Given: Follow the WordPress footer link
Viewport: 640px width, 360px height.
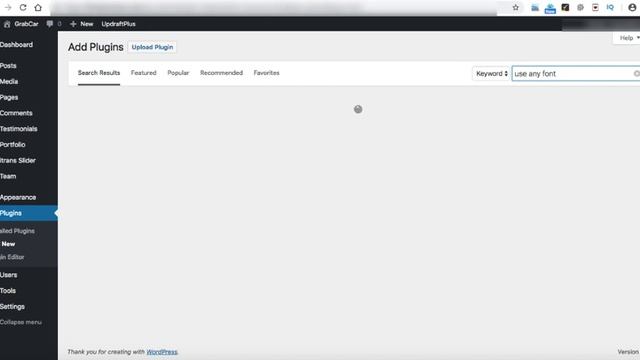Looking at the screenshot, I should point(162,352).
